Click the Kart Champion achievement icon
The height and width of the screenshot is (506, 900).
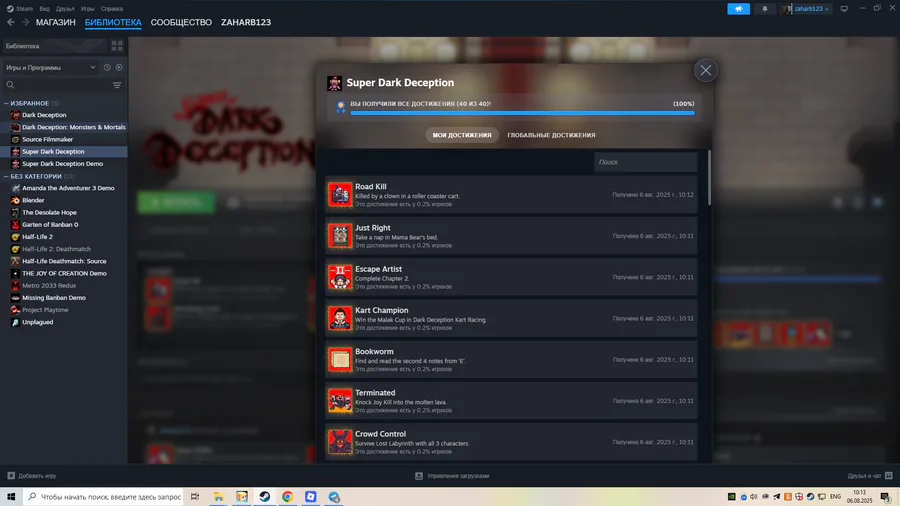tap(340, 318)
